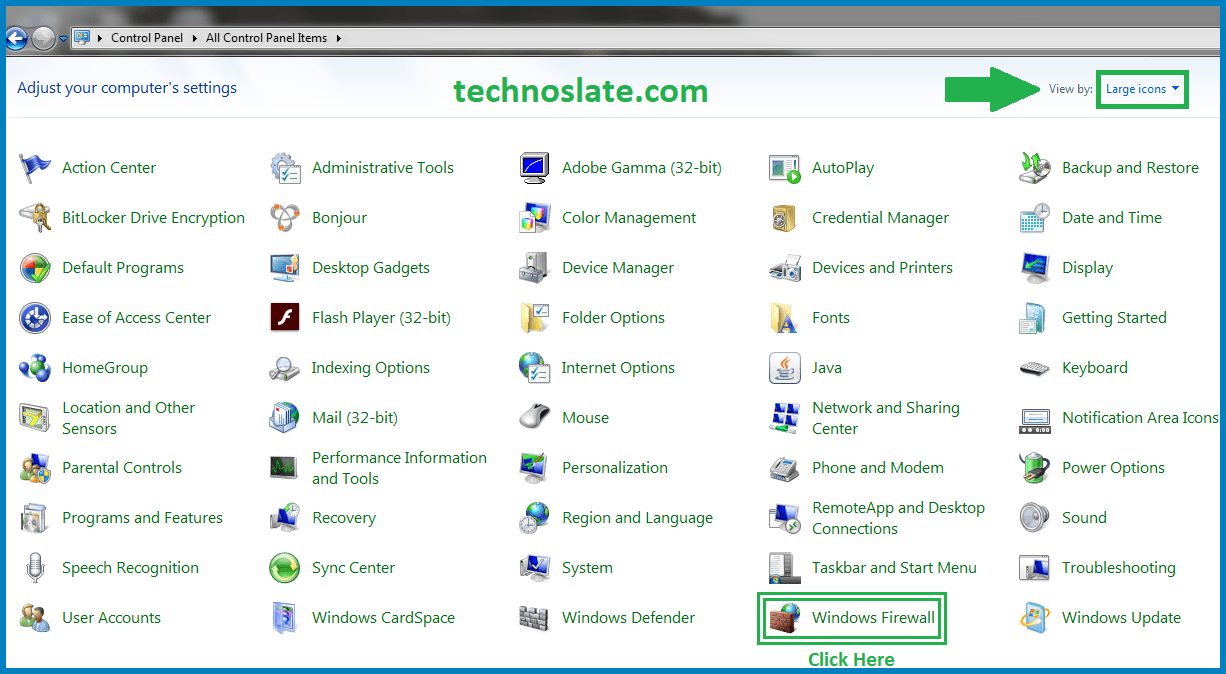
Task: Open the Phone and Modem link
Action: click(878, 468)
